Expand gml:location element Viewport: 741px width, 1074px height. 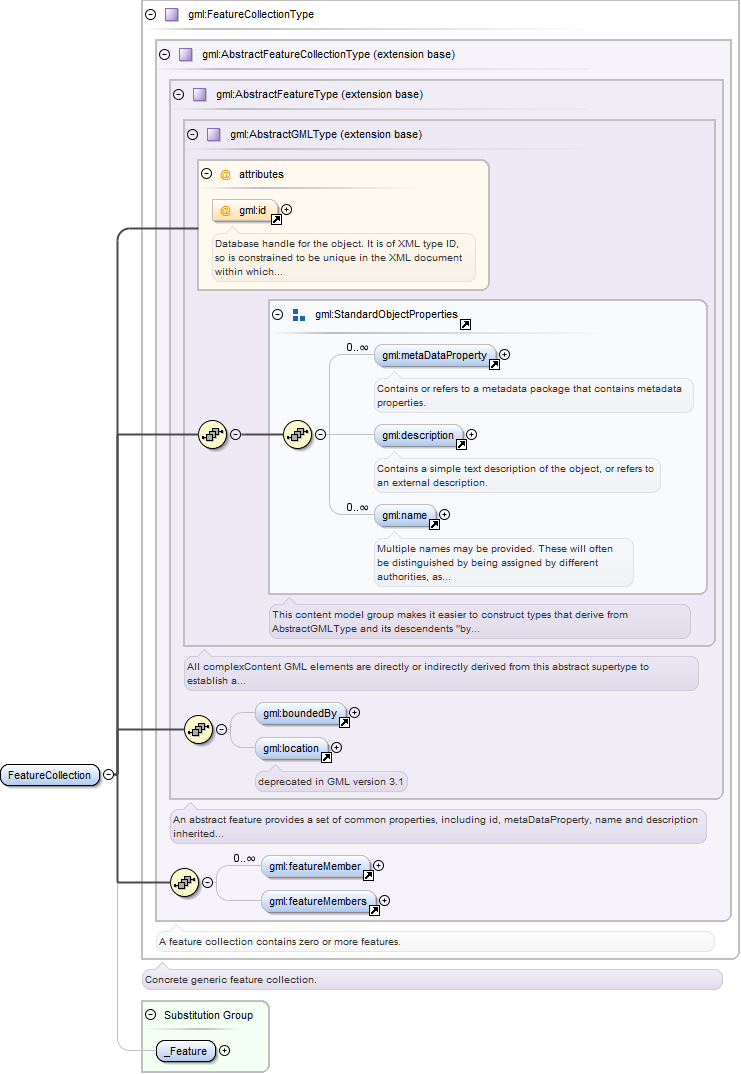[337, 748]
